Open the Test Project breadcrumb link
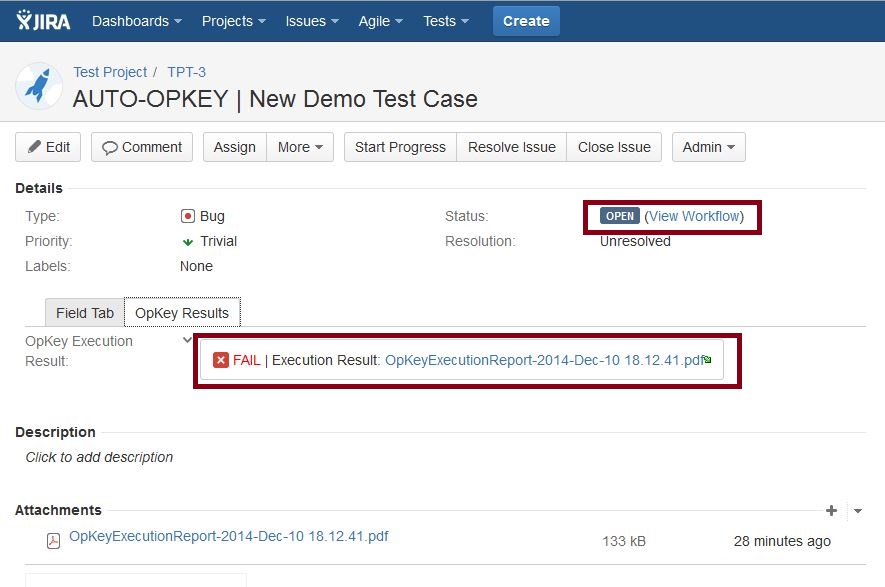Screen dimensions: 885x587 pyautogui.click(x=110, y=72)
